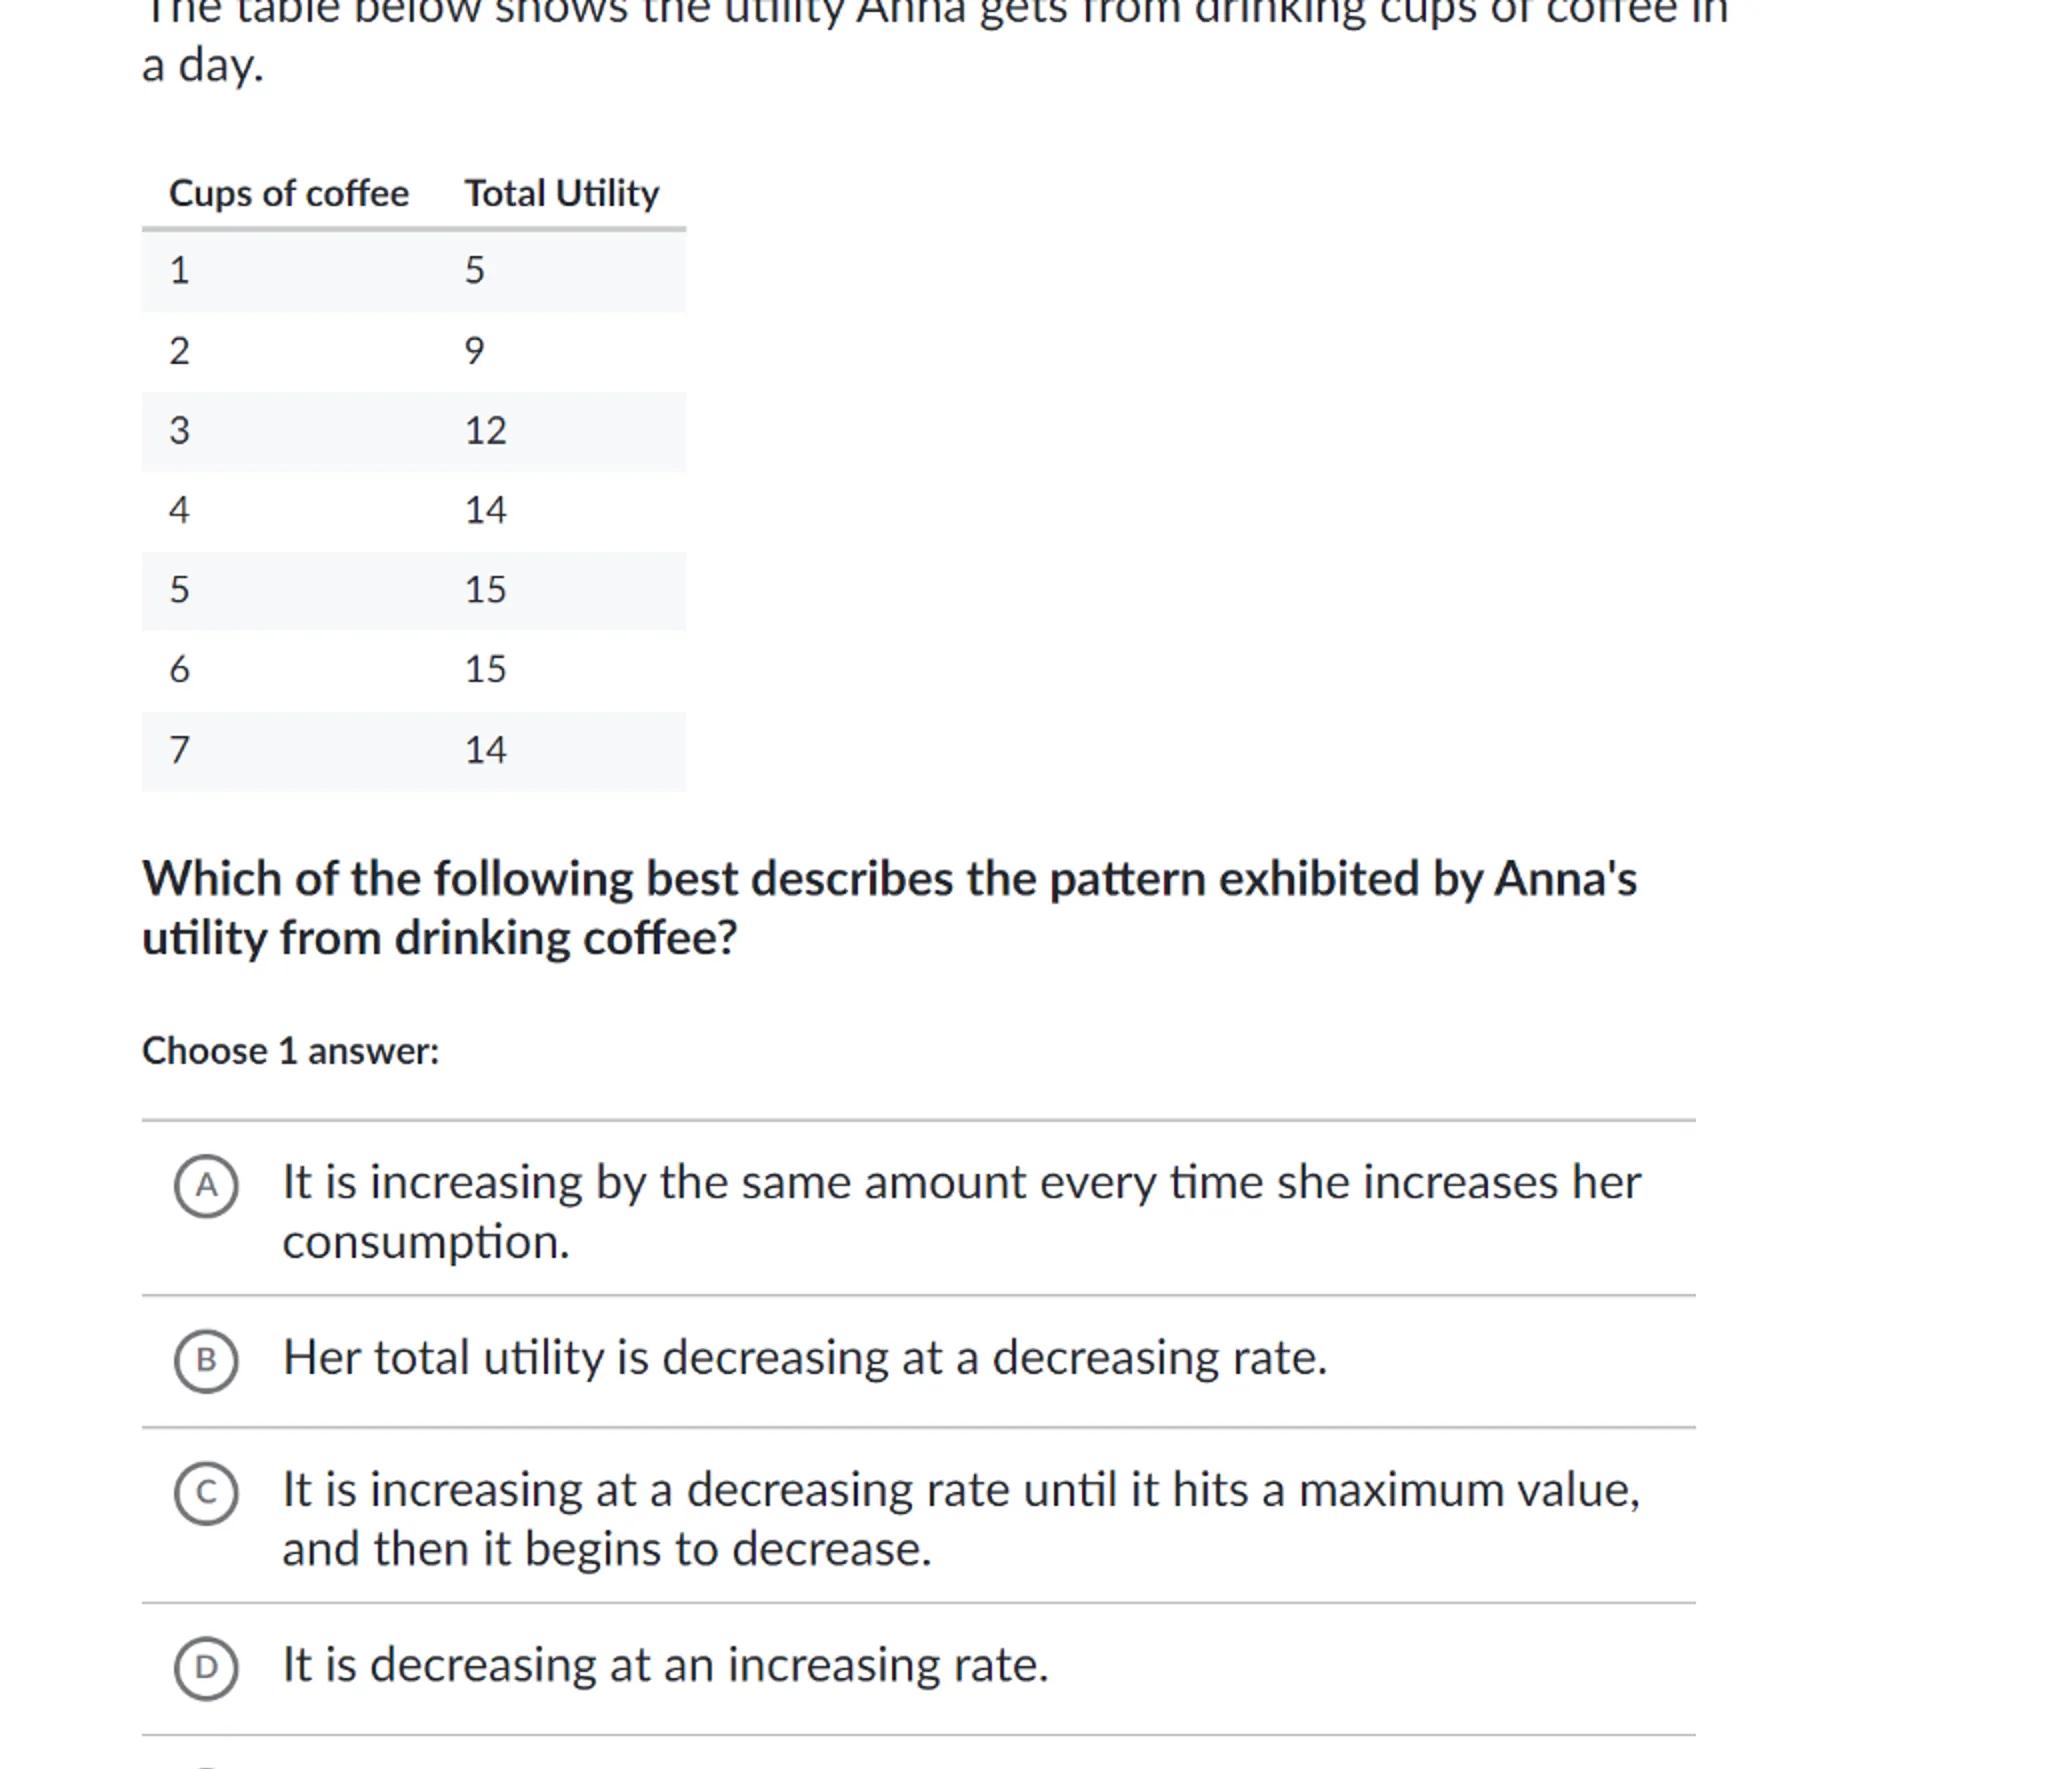Image resolution: width=2048 pixels, height=1769 pixels.
Task: Select answer choice A radio circle
Action: point(206,1186)
